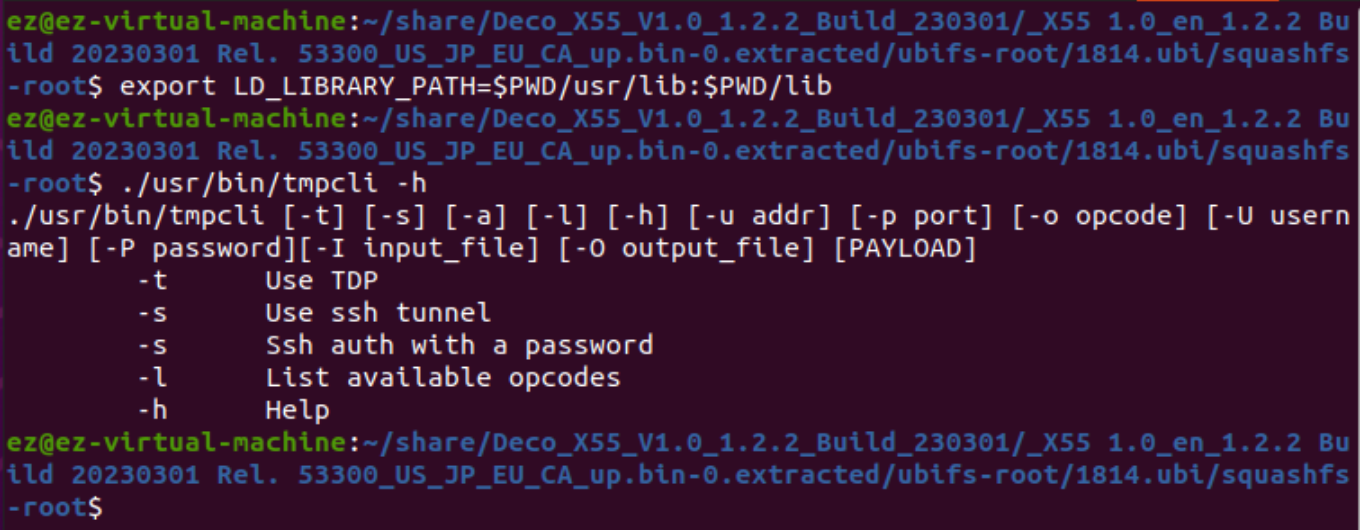Click the -t flag in option list

tap(153, 281)
